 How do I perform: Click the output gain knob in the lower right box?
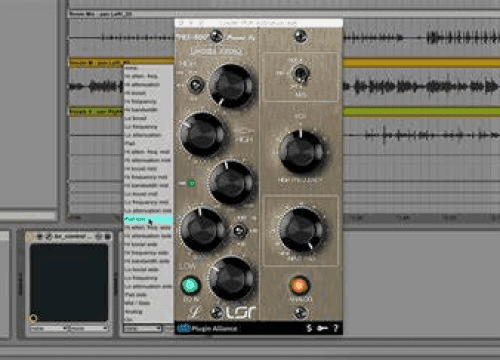[x=301, y=230]
